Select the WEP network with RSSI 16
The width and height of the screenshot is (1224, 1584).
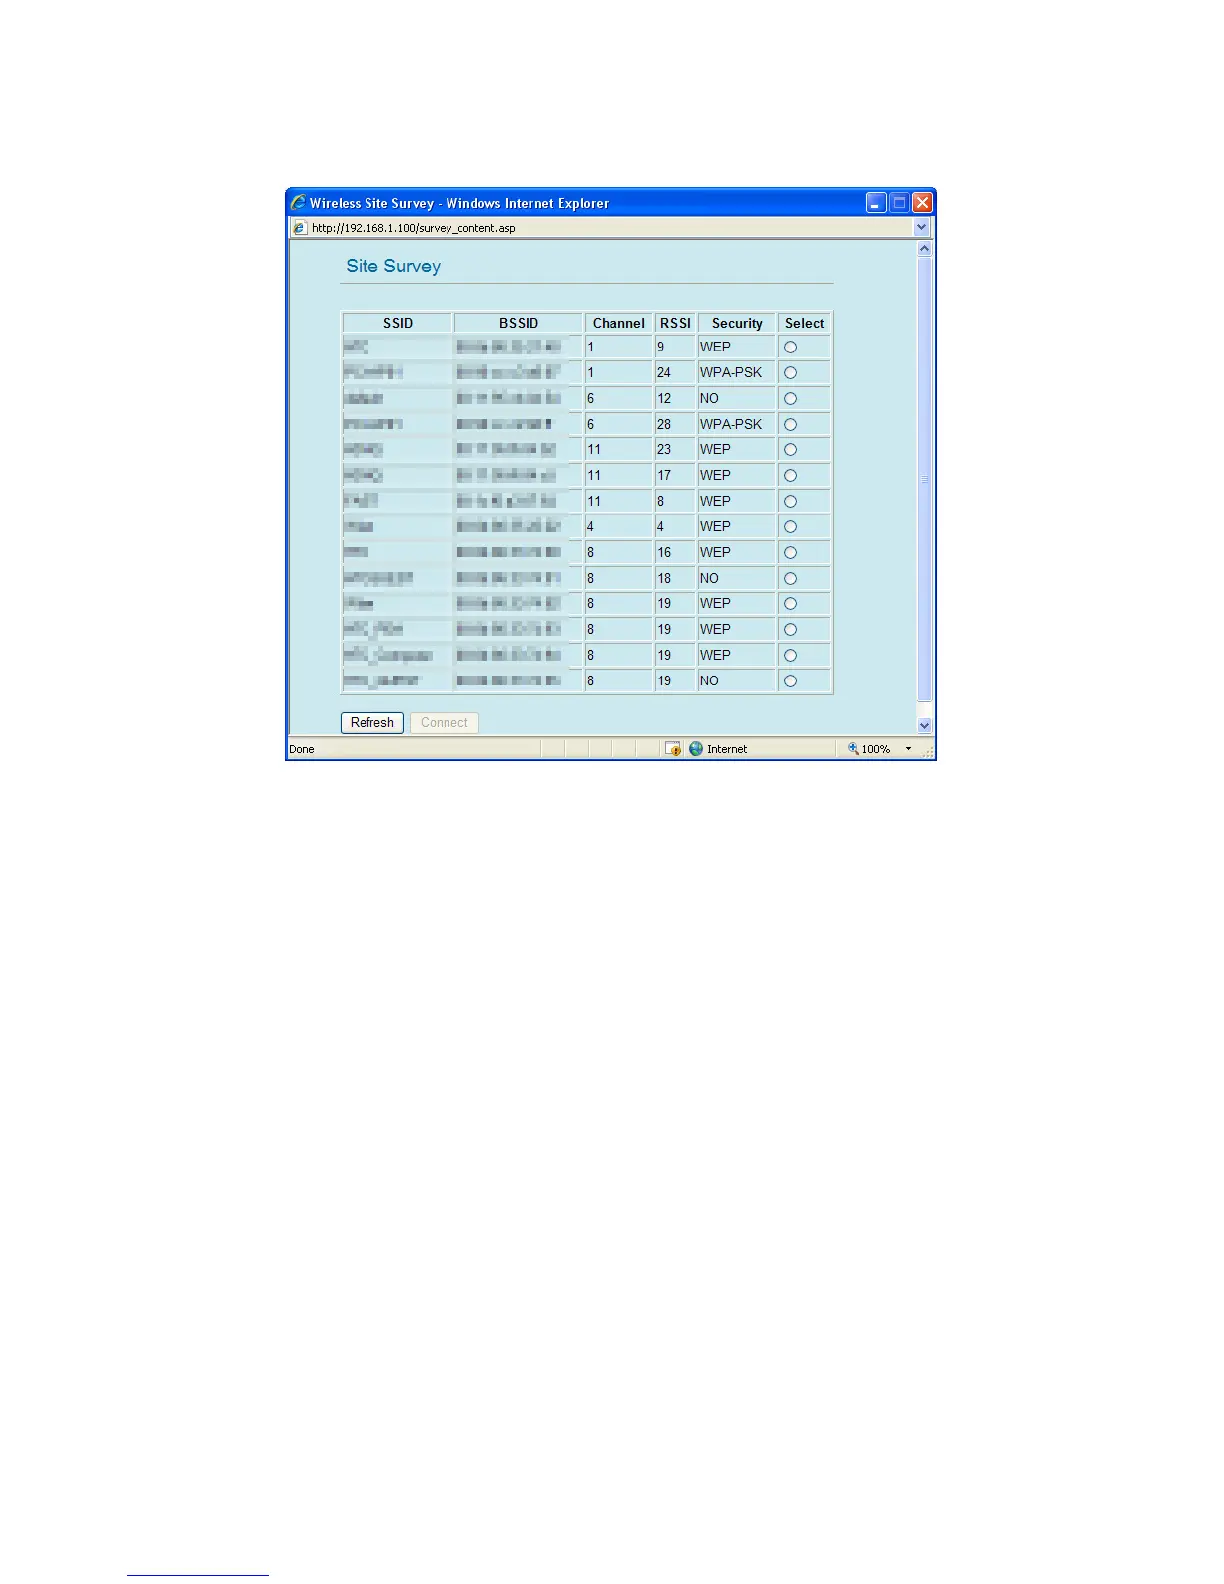(790, 553)
